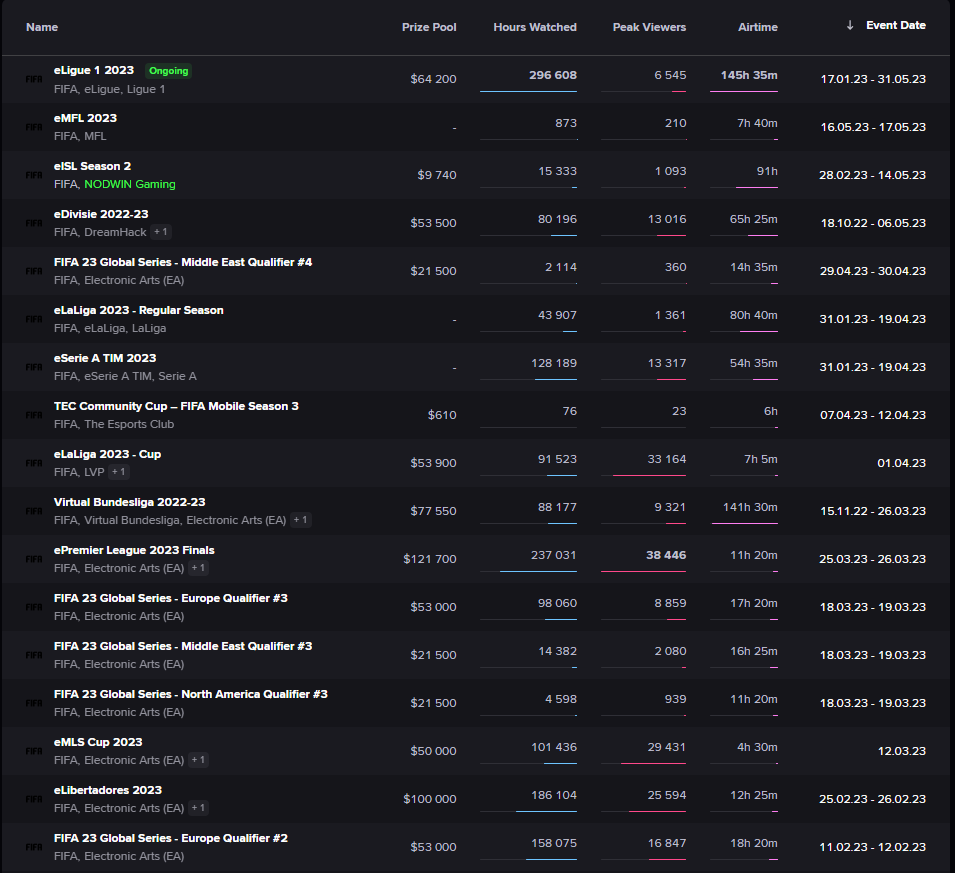
Task: Expand the +1 badge under eLibertadores 2023
Action: tap(198, 808)
